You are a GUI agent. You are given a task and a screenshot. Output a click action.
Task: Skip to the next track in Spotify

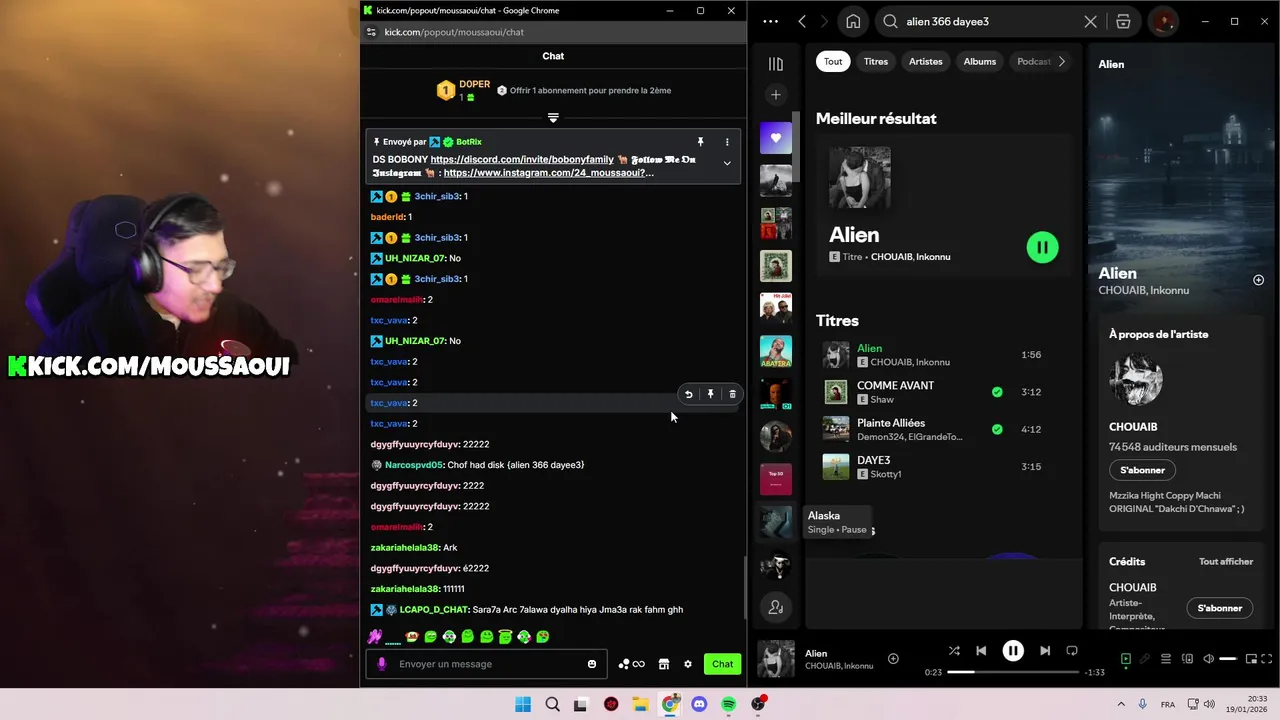coord(1045,650)
